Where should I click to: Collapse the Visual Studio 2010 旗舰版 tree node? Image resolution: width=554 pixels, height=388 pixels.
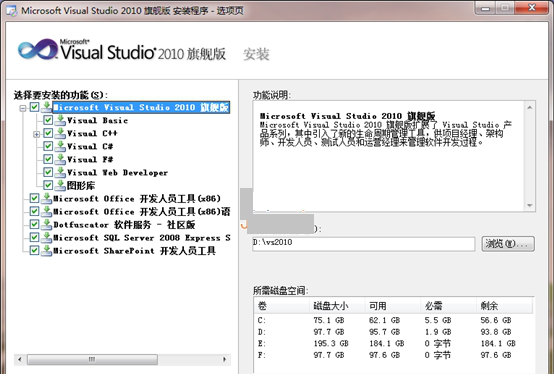coord(23,108)
